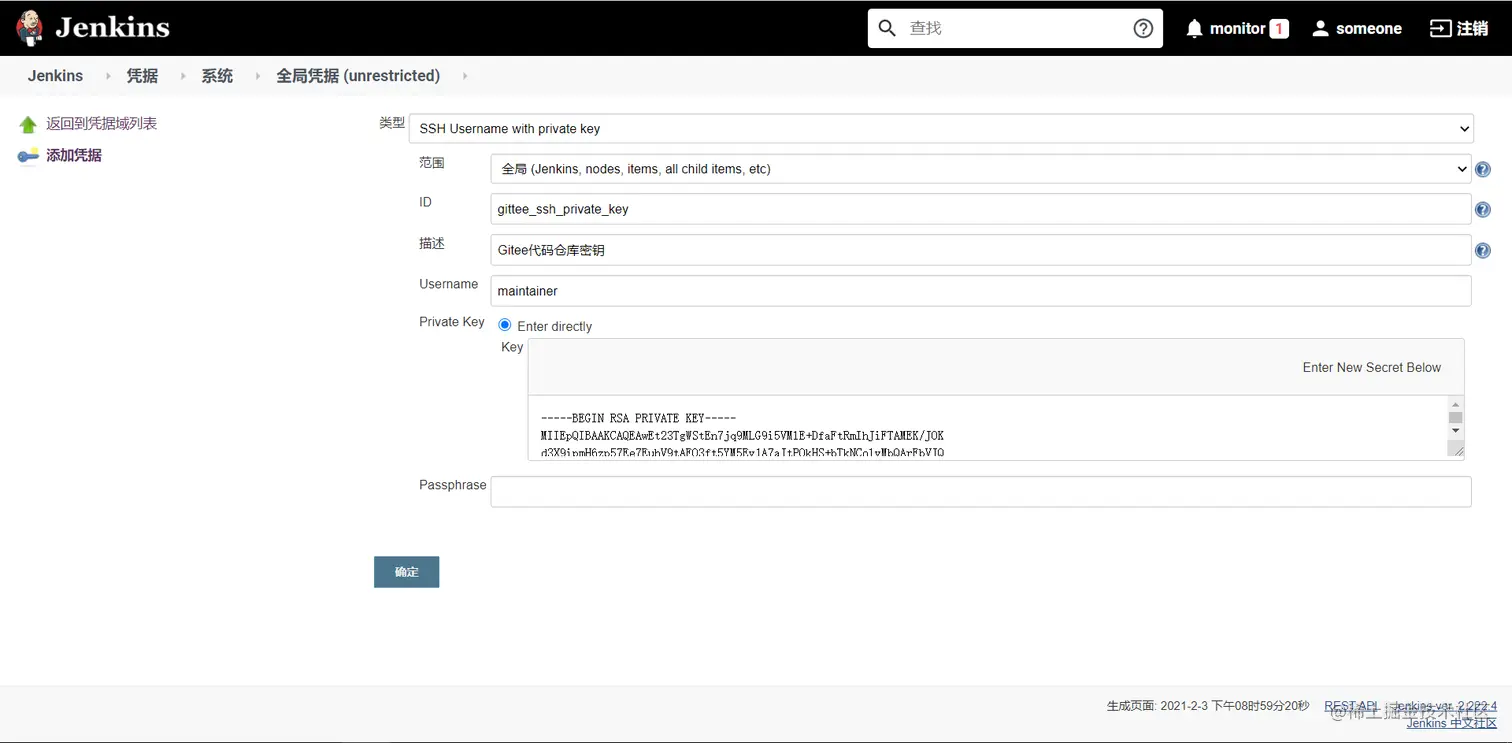
Task: Open the REST API footer link
Action: coord(1351,706)
